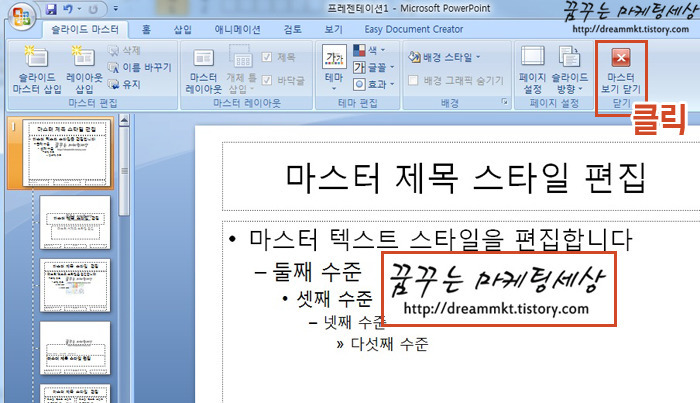Click the master title text 마스터 제목 스타일 편집
The image size is (700, 403).
tap(466, 177)
